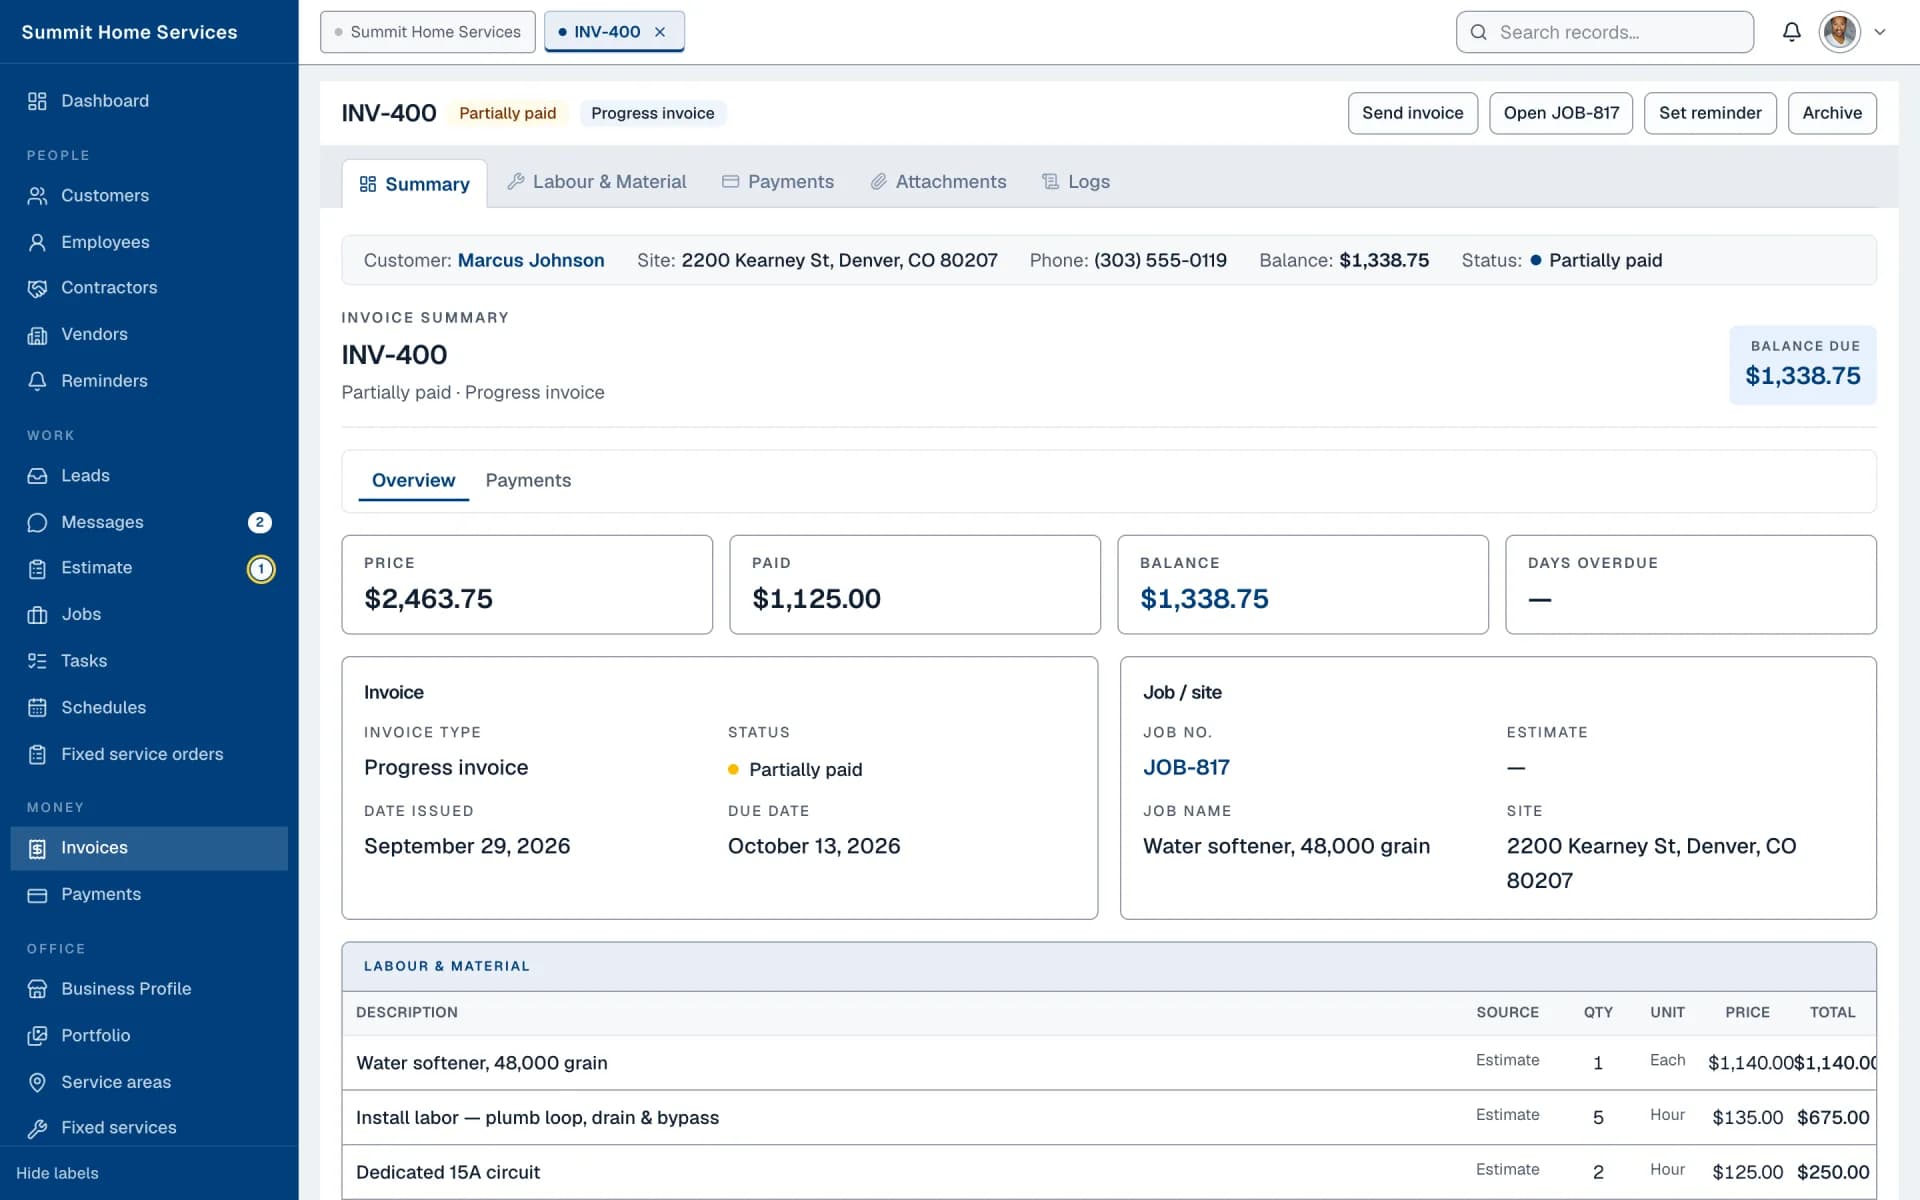Click the Service areas map pin icon

37,1082
